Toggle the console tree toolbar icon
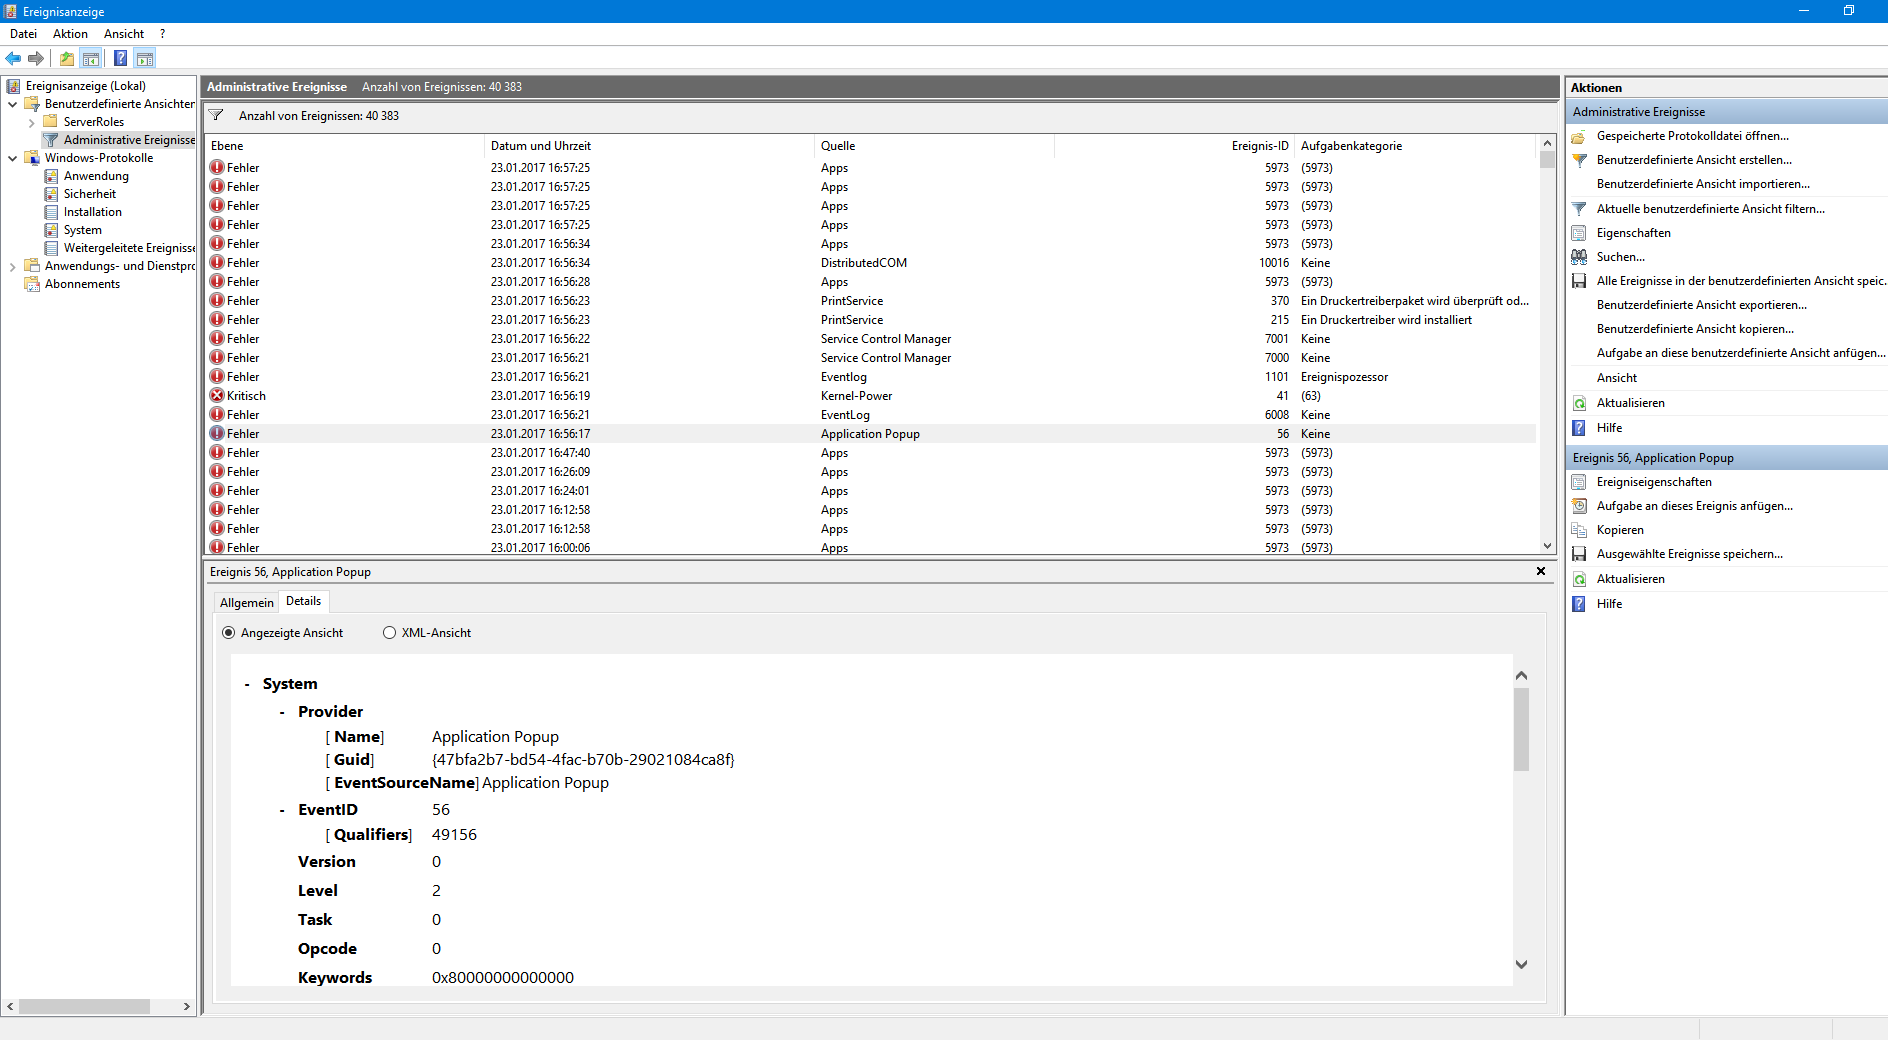Viewport: 1888px width, 1040px height. 91,58
